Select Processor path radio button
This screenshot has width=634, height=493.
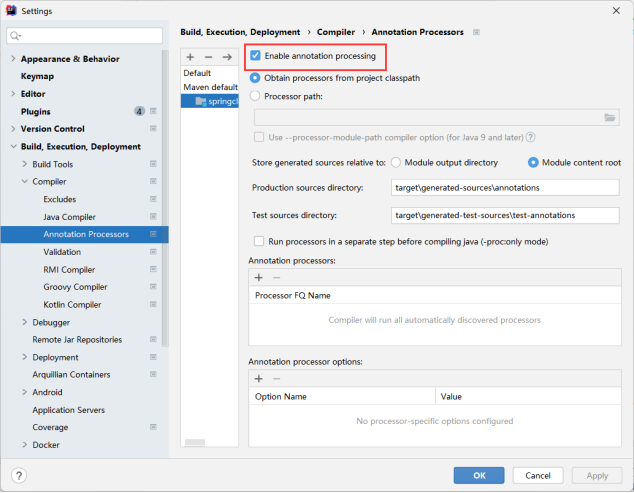pos(256,96)
